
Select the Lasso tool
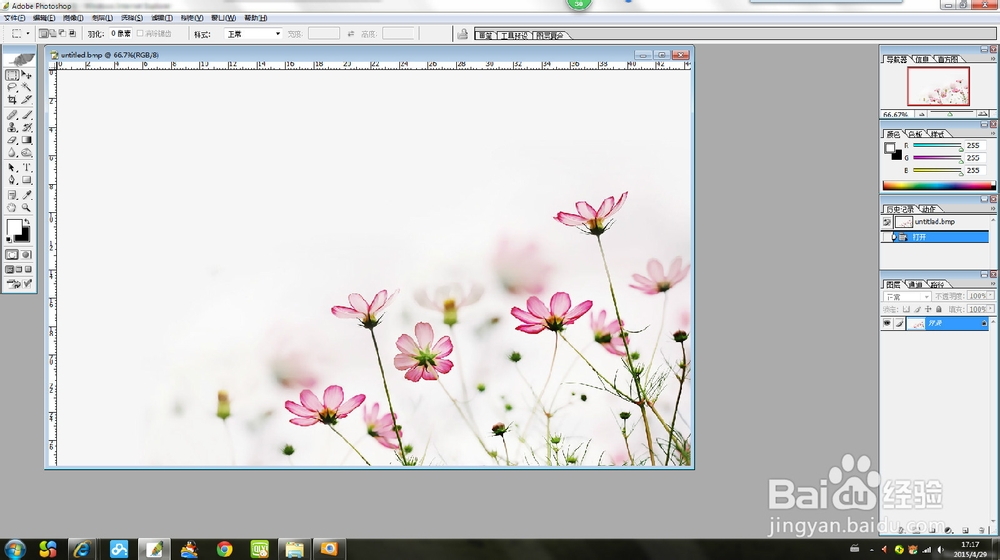pyautogui.click(x=12, y=87)
